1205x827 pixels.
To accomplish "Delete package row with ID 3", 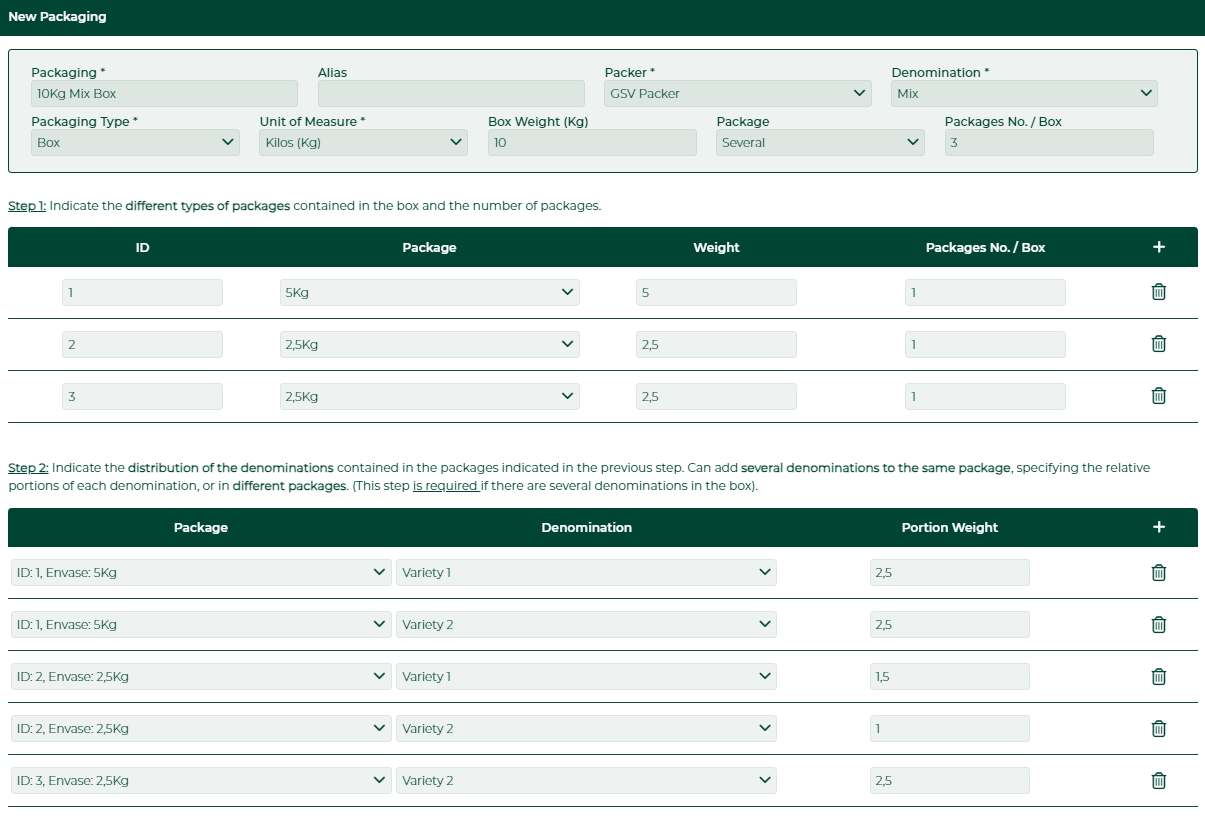I will click(x=1159, y=396).
